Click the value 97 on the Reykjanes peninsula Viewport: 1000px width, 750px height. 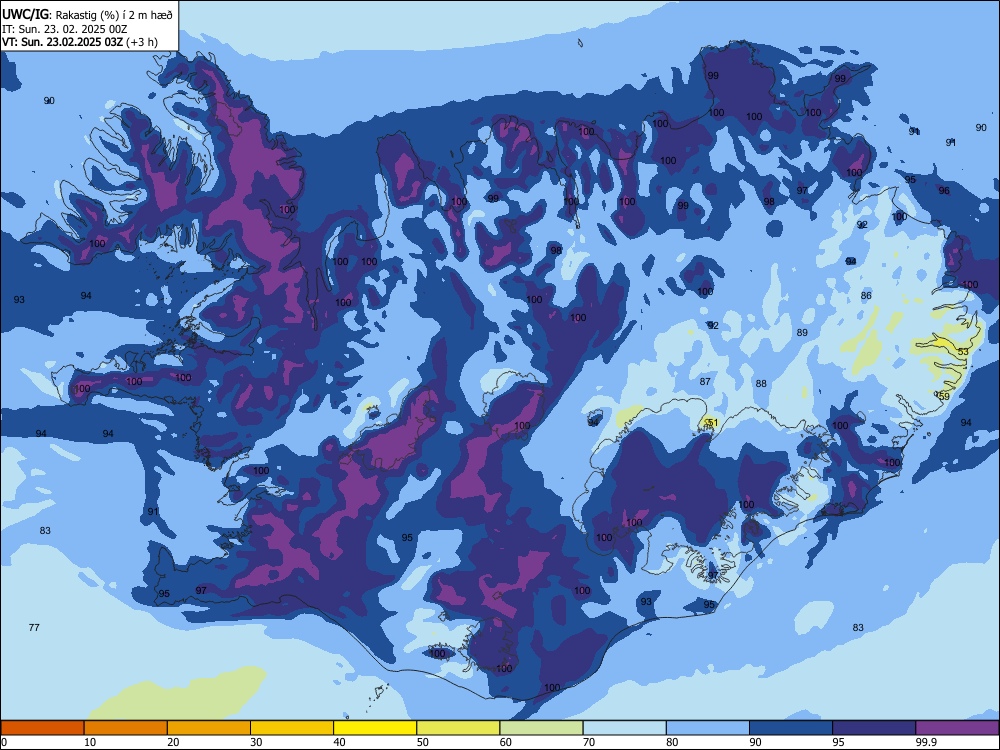201,591
